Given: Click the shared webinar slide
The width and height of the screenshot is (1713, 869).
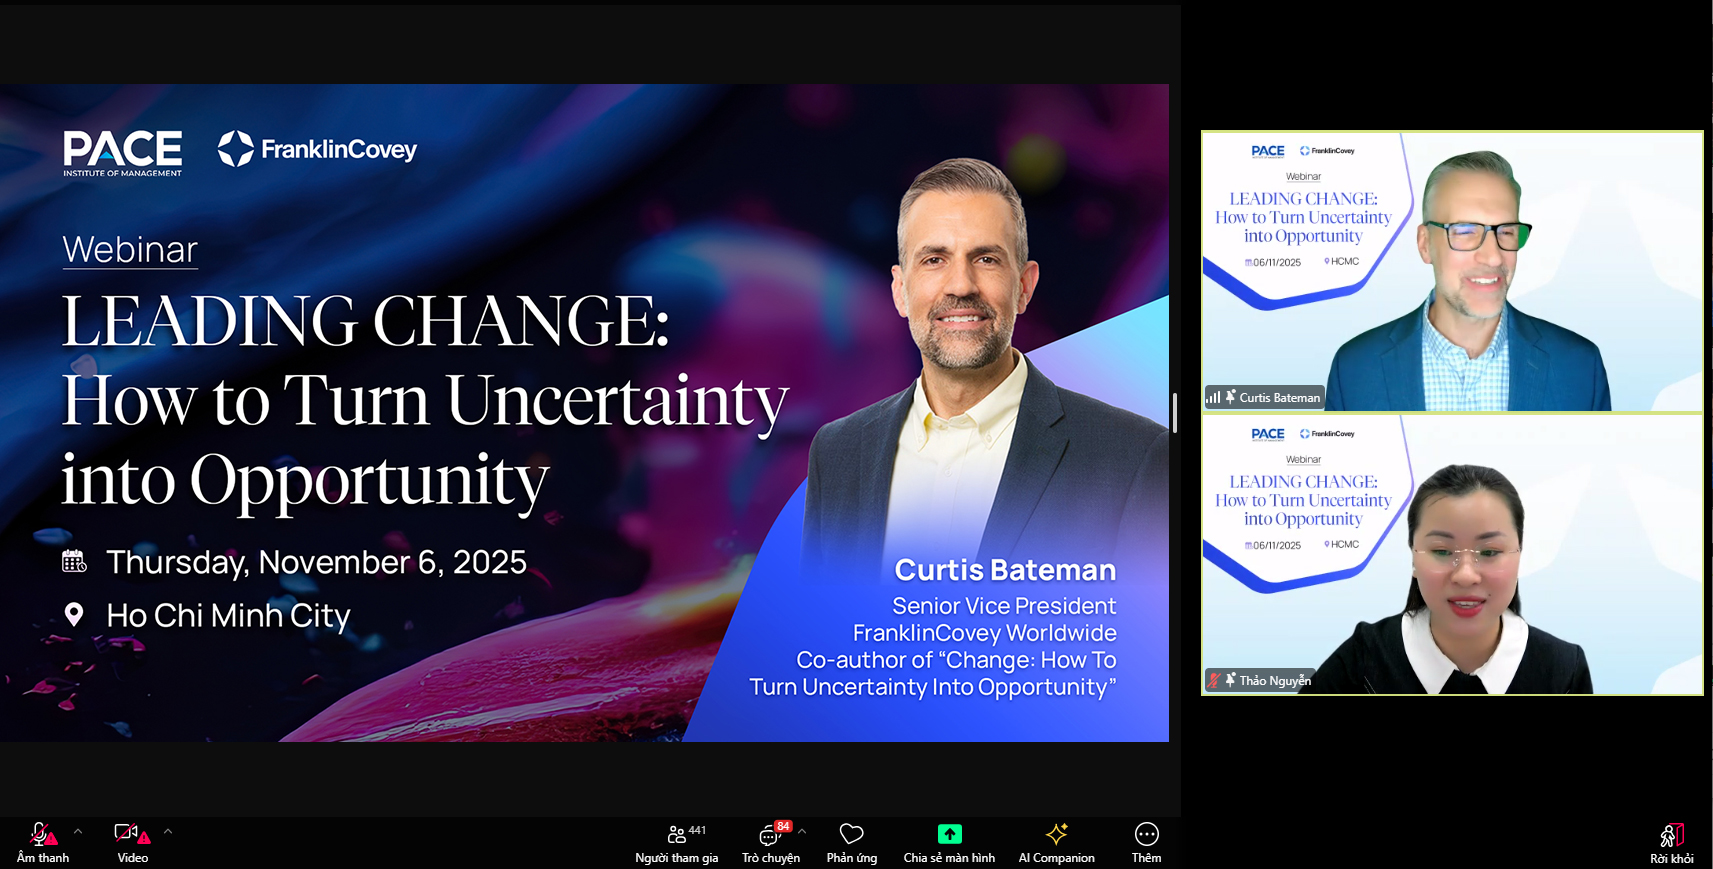Looking at the screenshot, I should (x=584, y=412).
